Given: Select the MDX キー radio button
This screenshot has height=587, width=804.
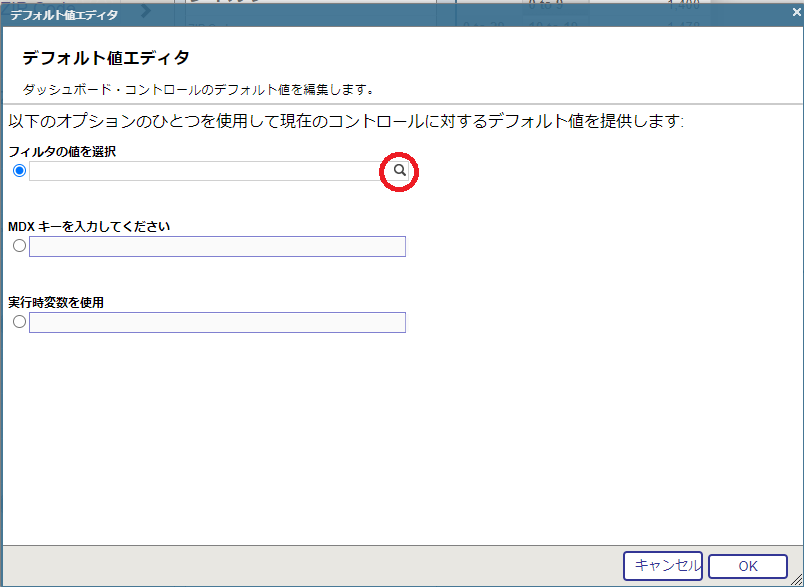Looking at the screenshot, I should click(19, 246).
